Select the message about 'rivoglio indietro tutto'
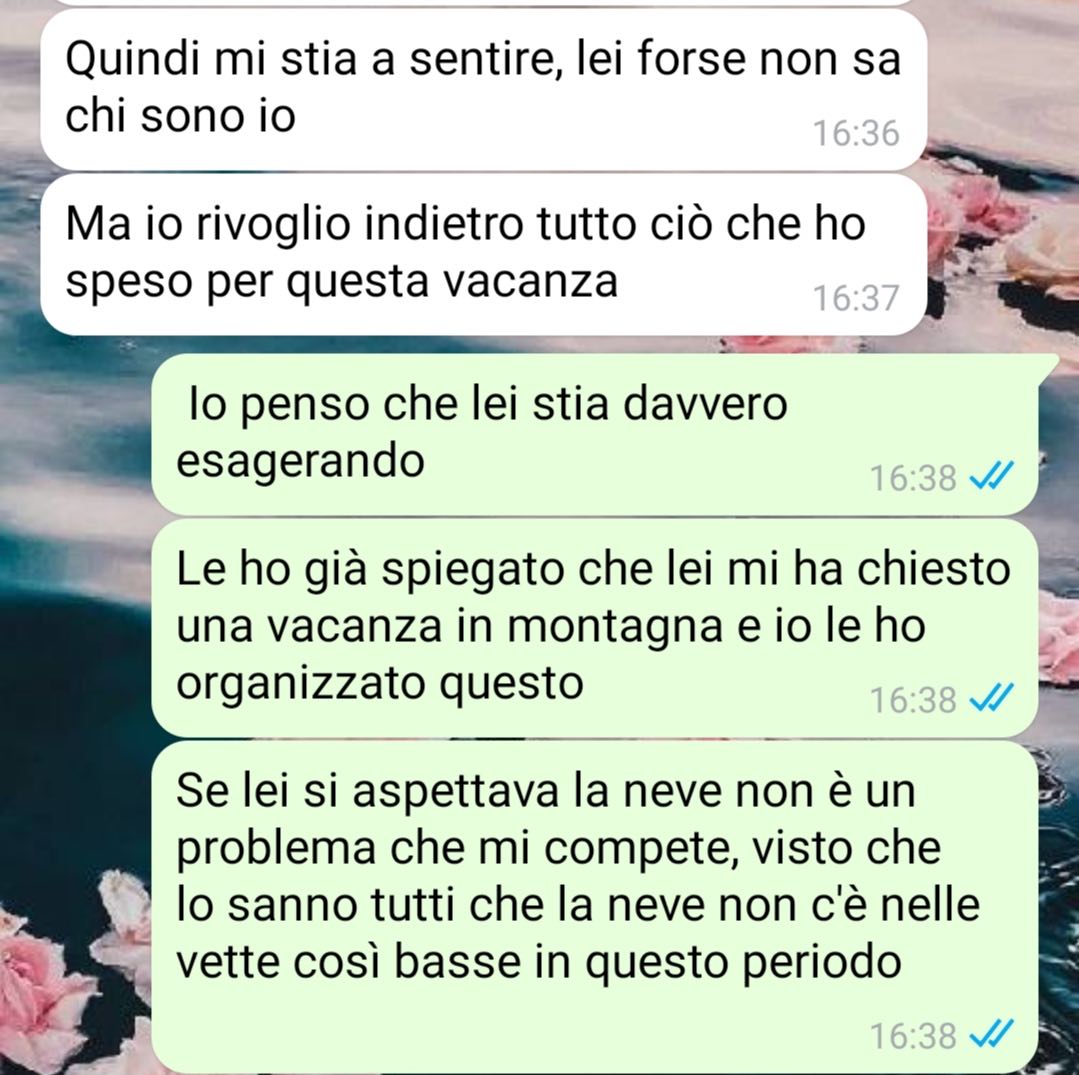This screenshot has height=1075, width=1079. pyautogui.click(x=483, y=254)
